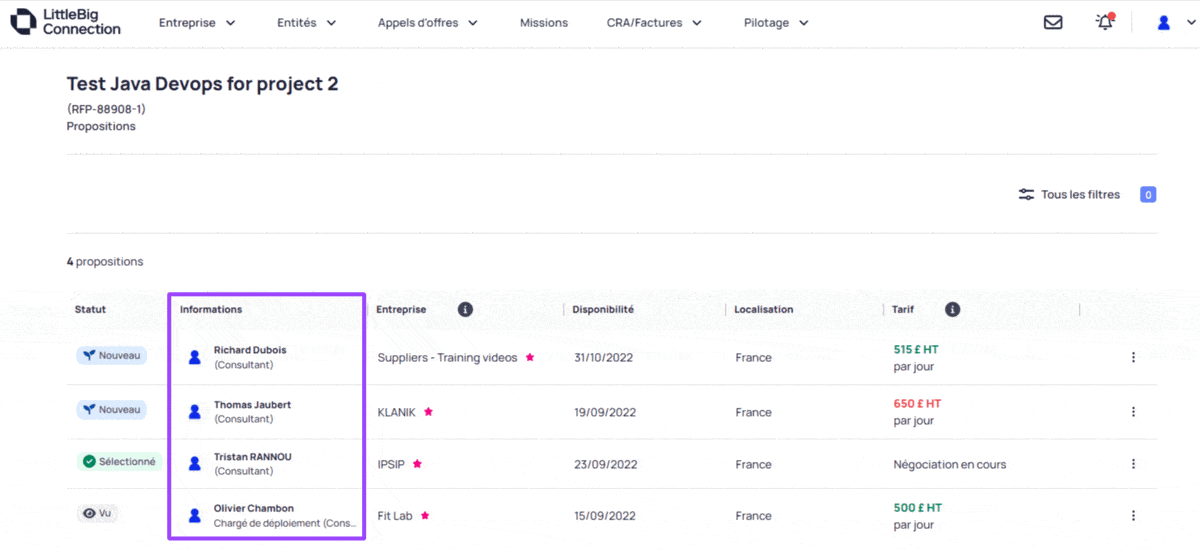This screenshot has height=550, width=1200.
Task: Click the IPSIP company name
Action: tap(391, 464)
